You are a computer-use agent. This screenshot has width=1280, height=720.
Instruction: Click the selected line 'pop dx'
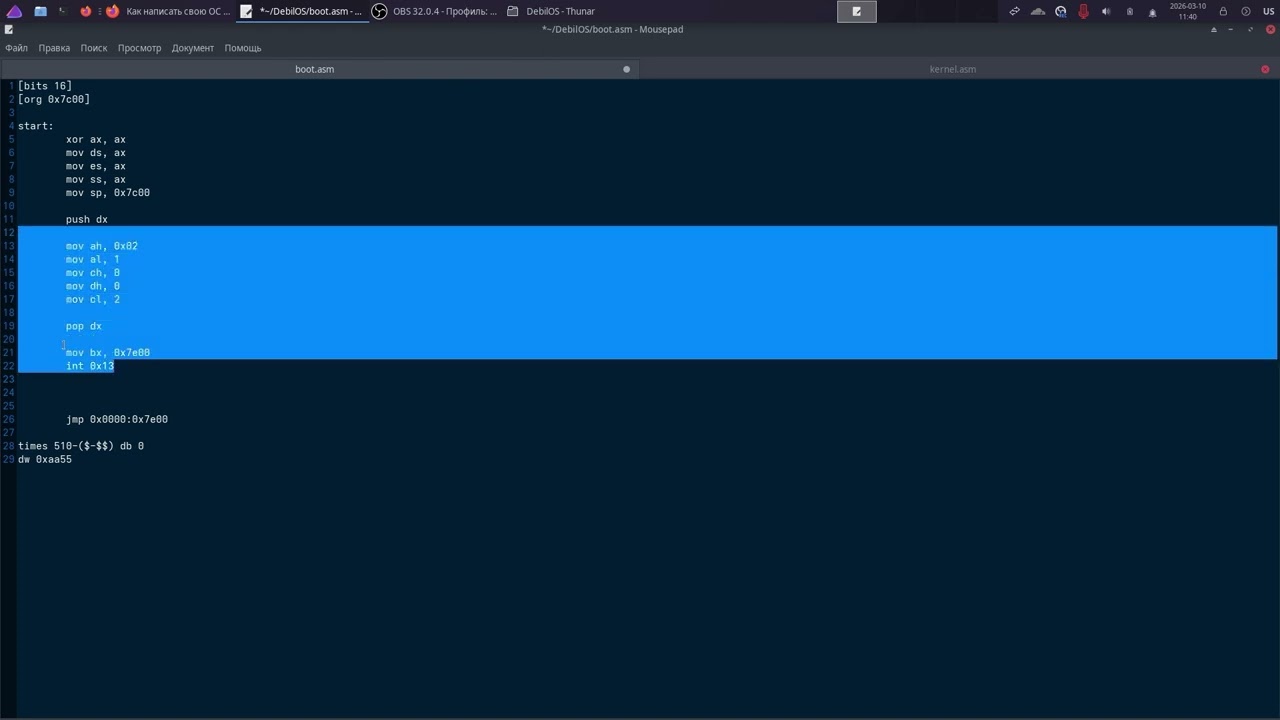[x=84, y=326]
